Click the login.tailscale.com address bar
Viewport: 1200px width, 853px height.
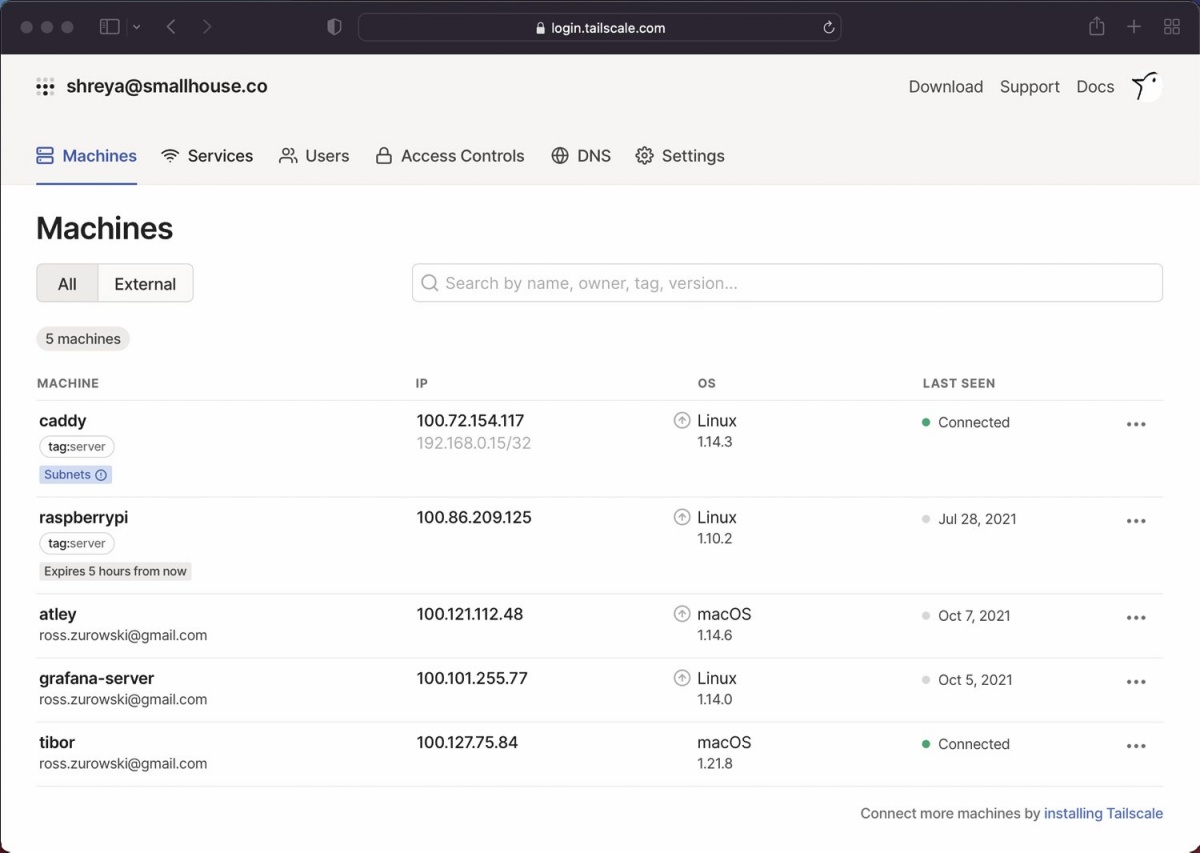click(599, 28)
